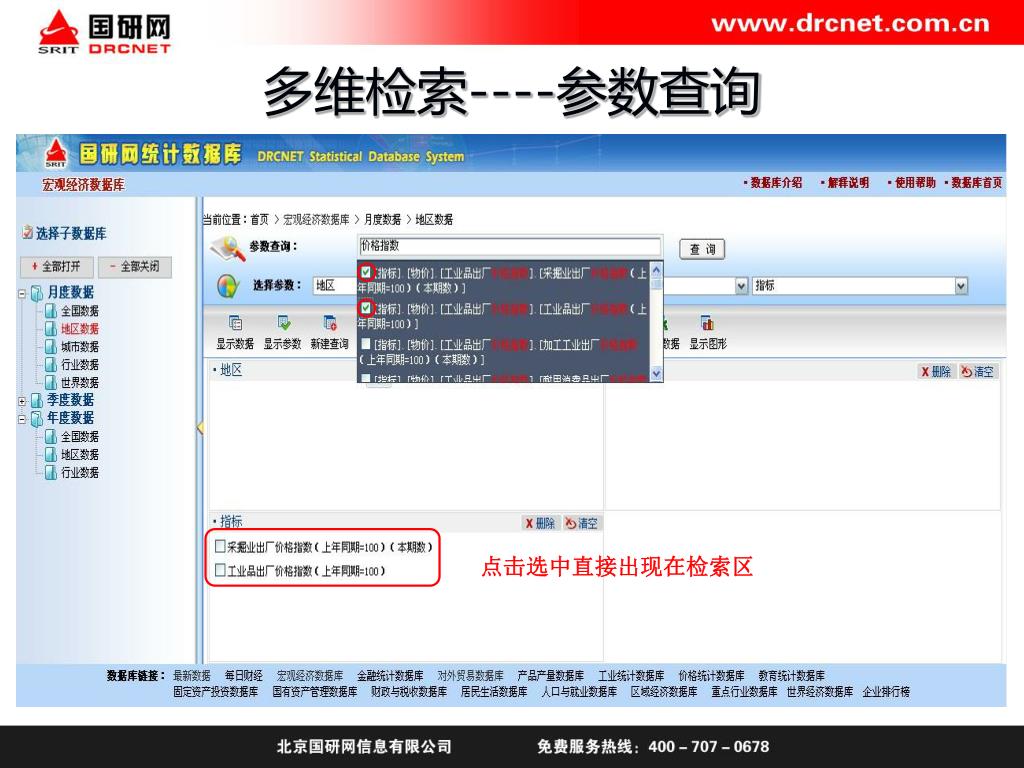
Task: Click the 选择子数据库 header icon
Action: 27,232
